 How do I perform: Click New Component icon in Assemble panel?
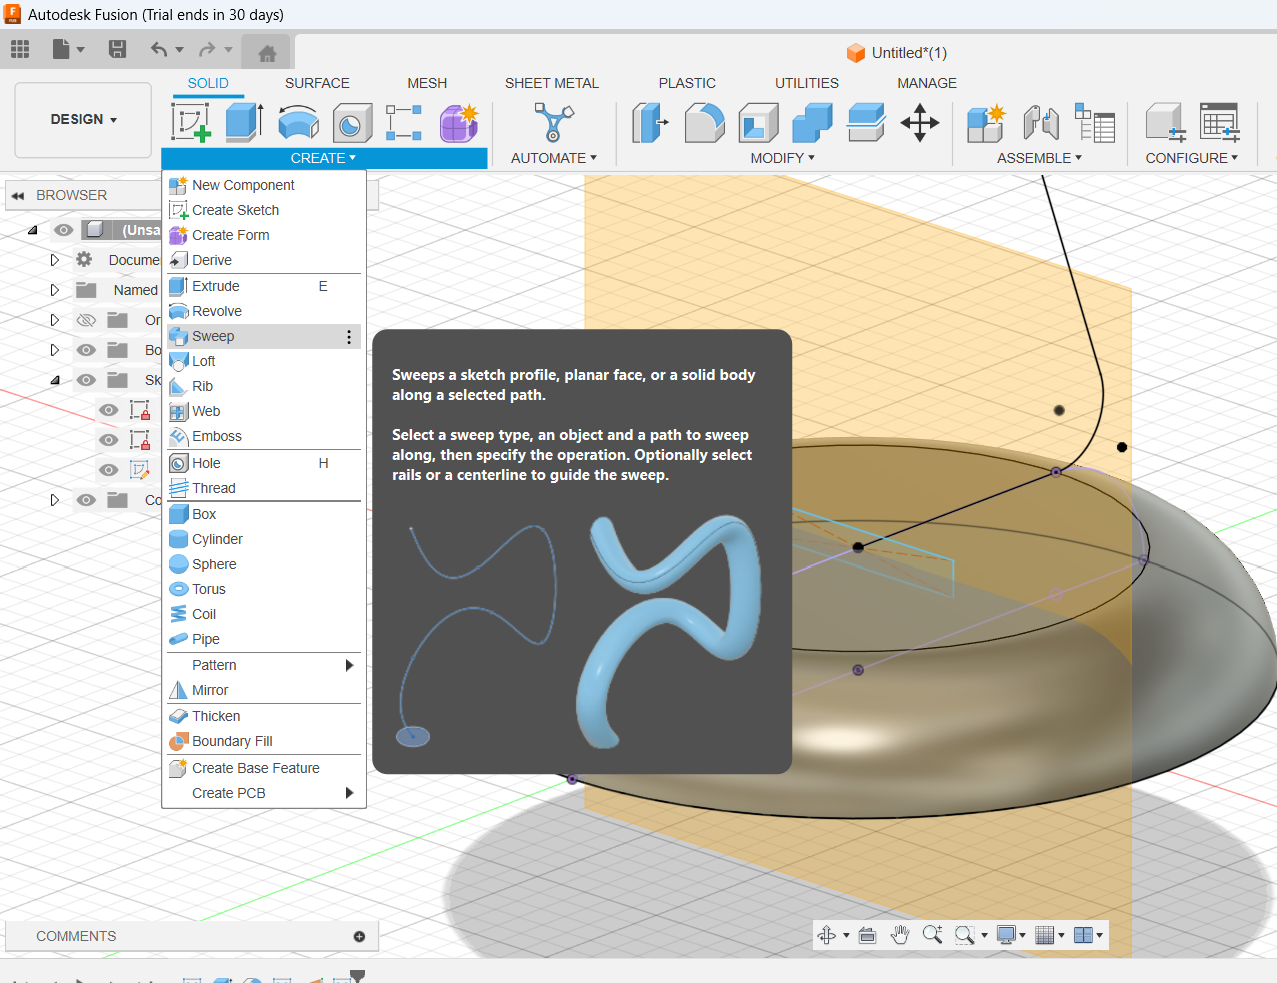[986, 123]
